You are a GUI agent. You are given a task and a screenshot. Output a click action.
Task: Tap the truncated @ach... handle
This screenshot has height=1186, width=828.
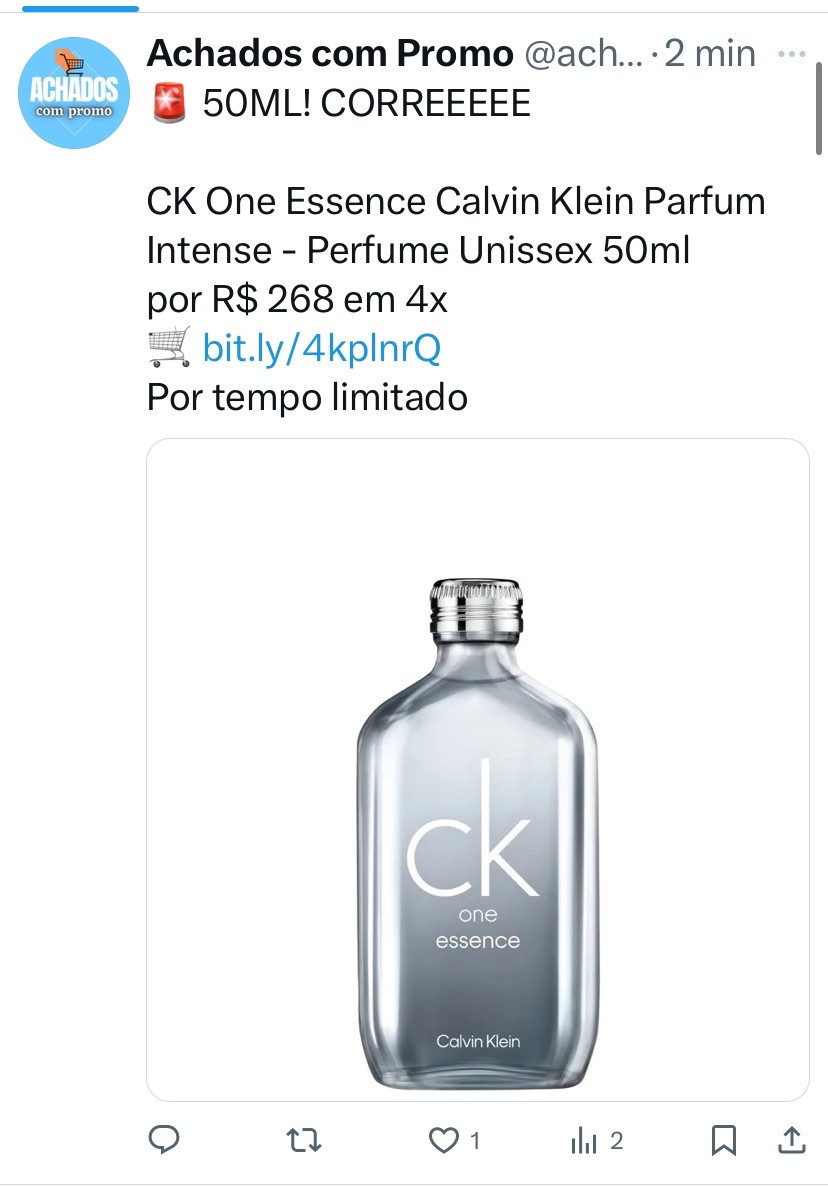point(583,54)
